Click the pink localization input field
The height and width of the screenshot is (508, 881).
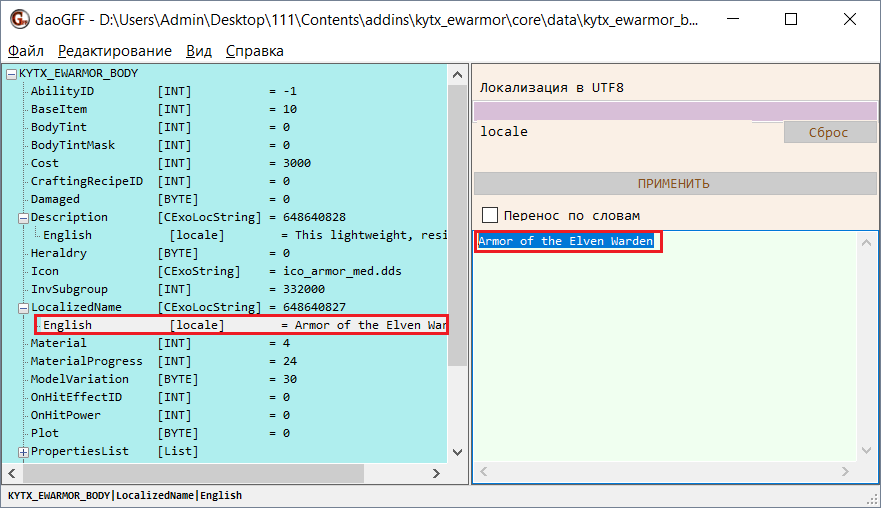(674, 111)
